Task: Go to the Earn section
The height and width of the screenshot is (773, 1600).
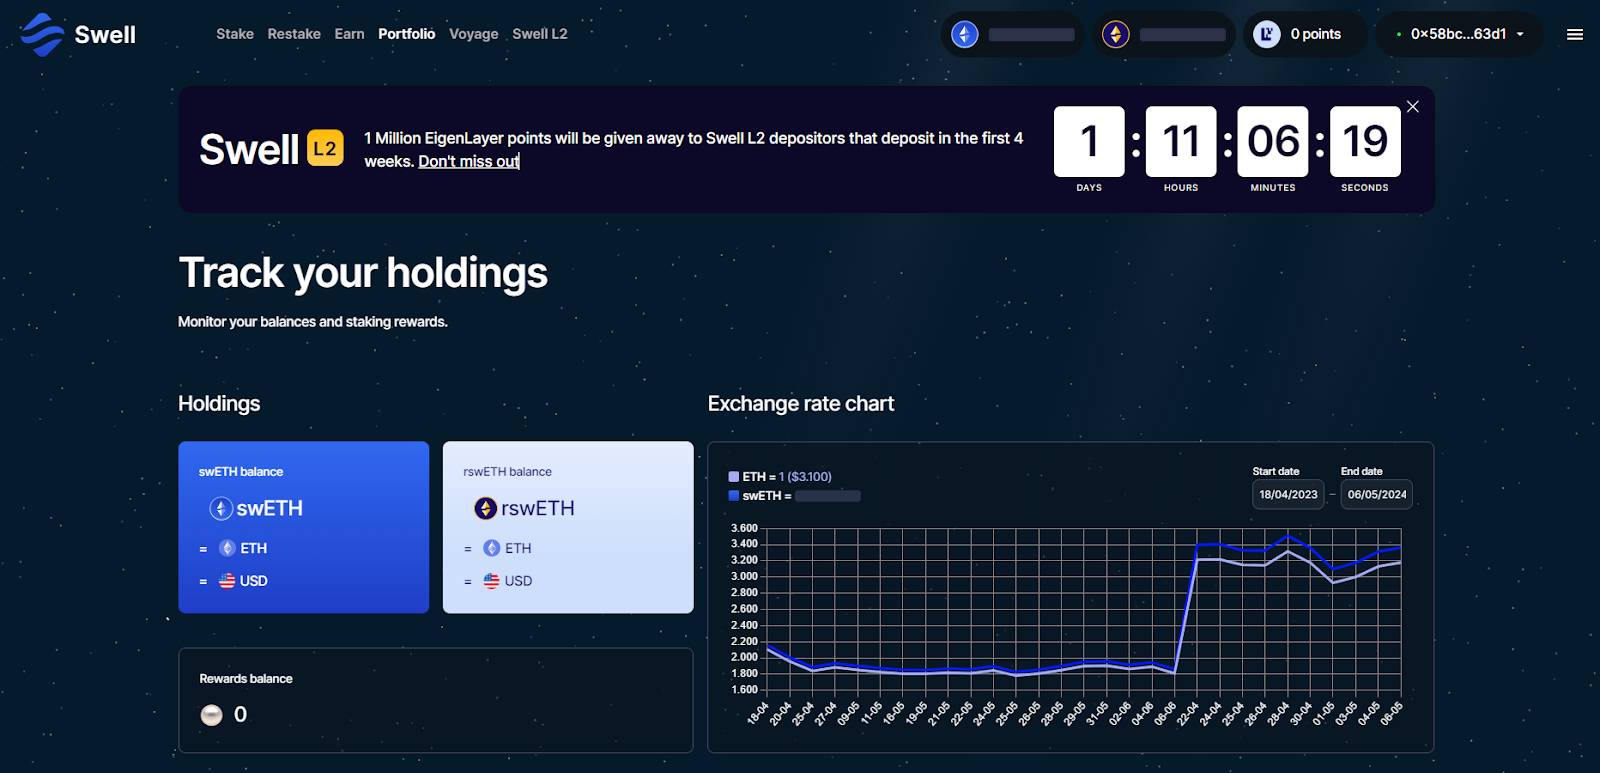Action: click(349, 34)
